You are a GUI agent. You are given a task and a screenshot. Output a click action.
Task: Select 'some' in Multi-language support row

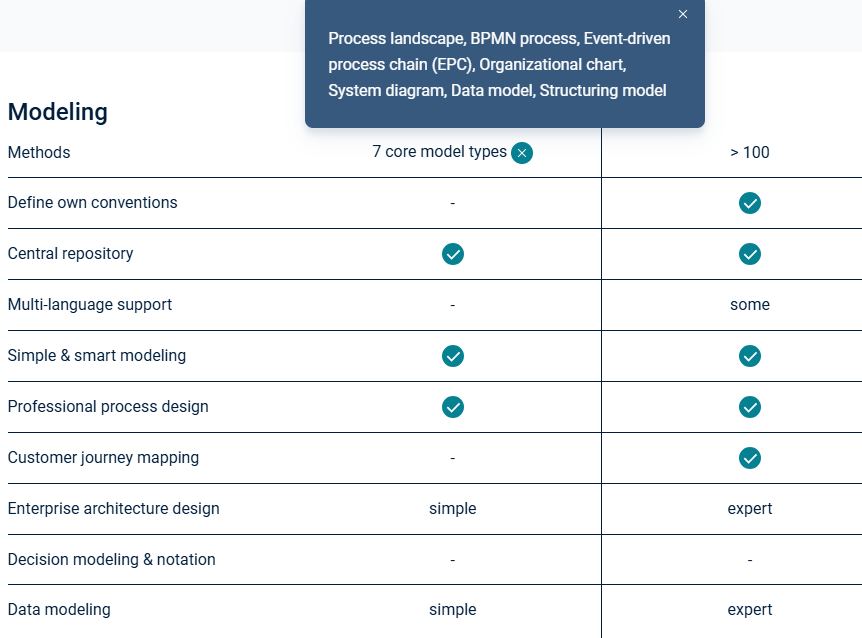[x=750, y=304]
